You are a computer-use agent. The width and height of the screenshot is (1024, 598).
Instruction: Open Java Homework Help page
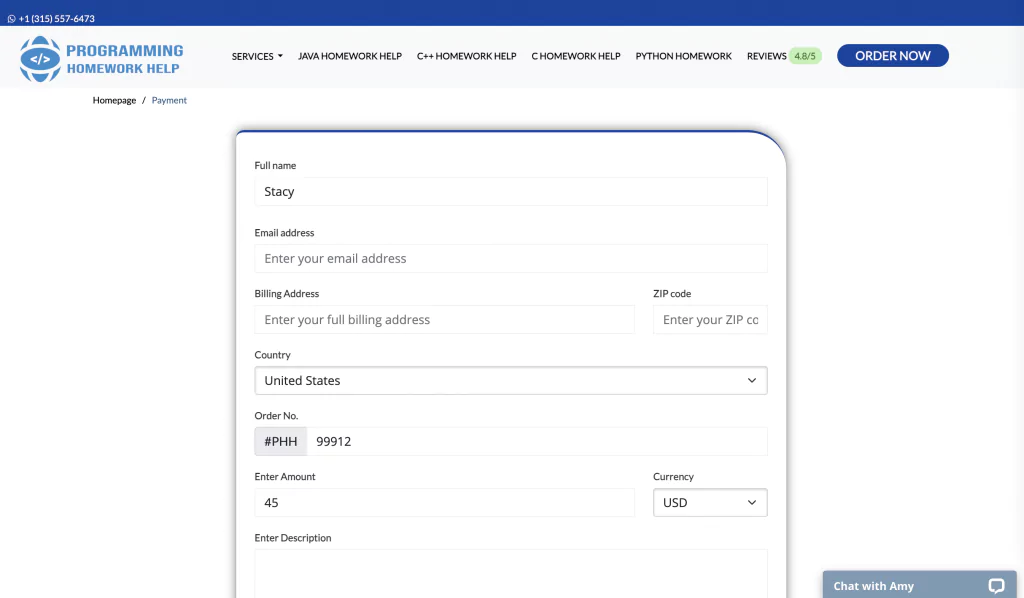pos(350,56)
